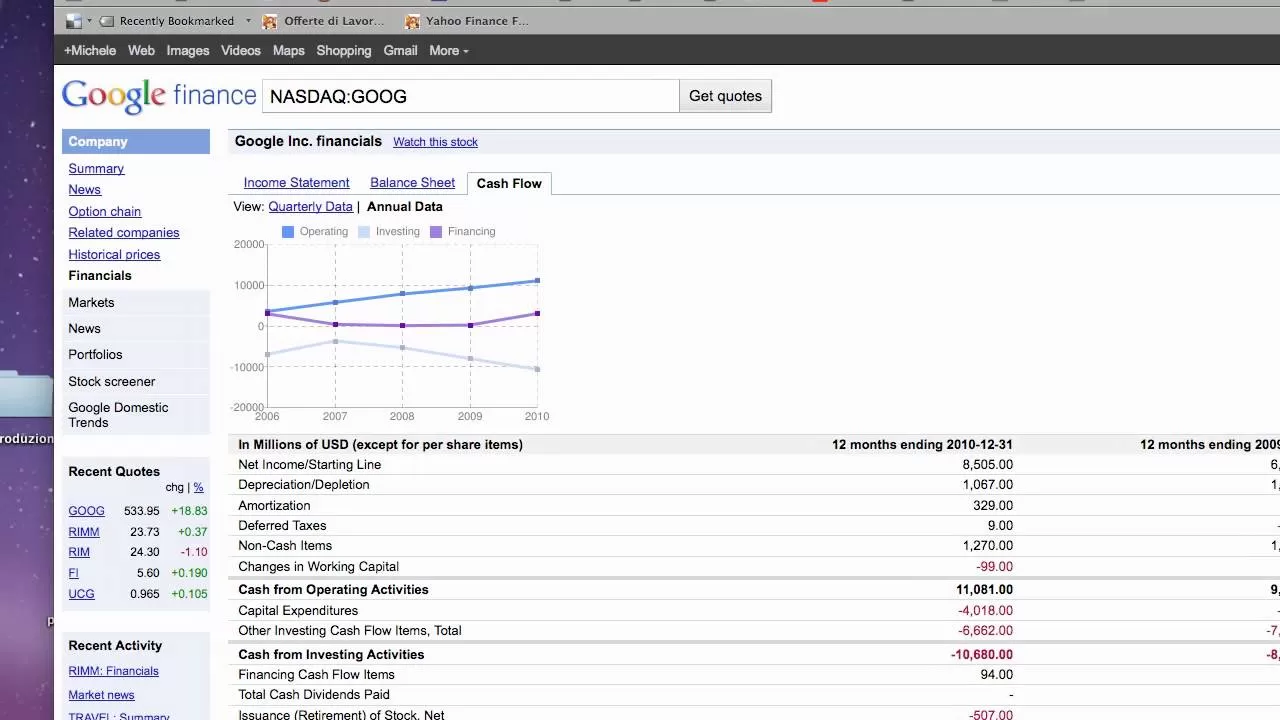Viewport: 1280px width, 720px height.
Task: Open UCG in Recent Quotes
Action: (x=81, y=594)
